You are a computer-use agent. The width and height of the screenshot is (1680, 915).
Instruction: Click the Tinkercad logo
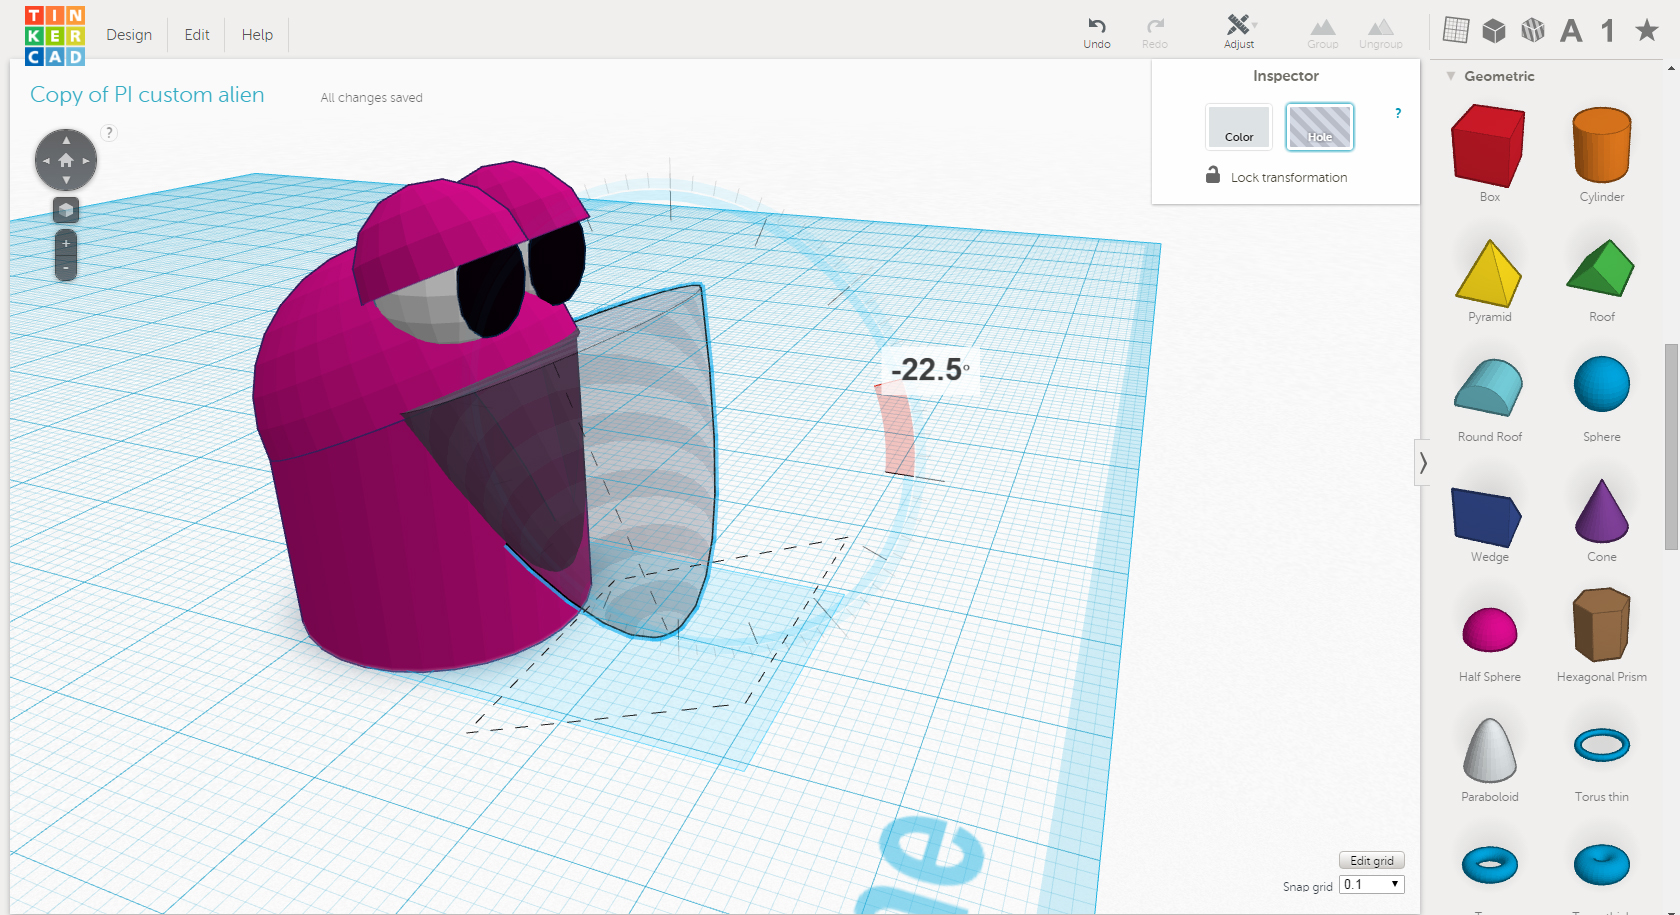(x=55, y=35)
